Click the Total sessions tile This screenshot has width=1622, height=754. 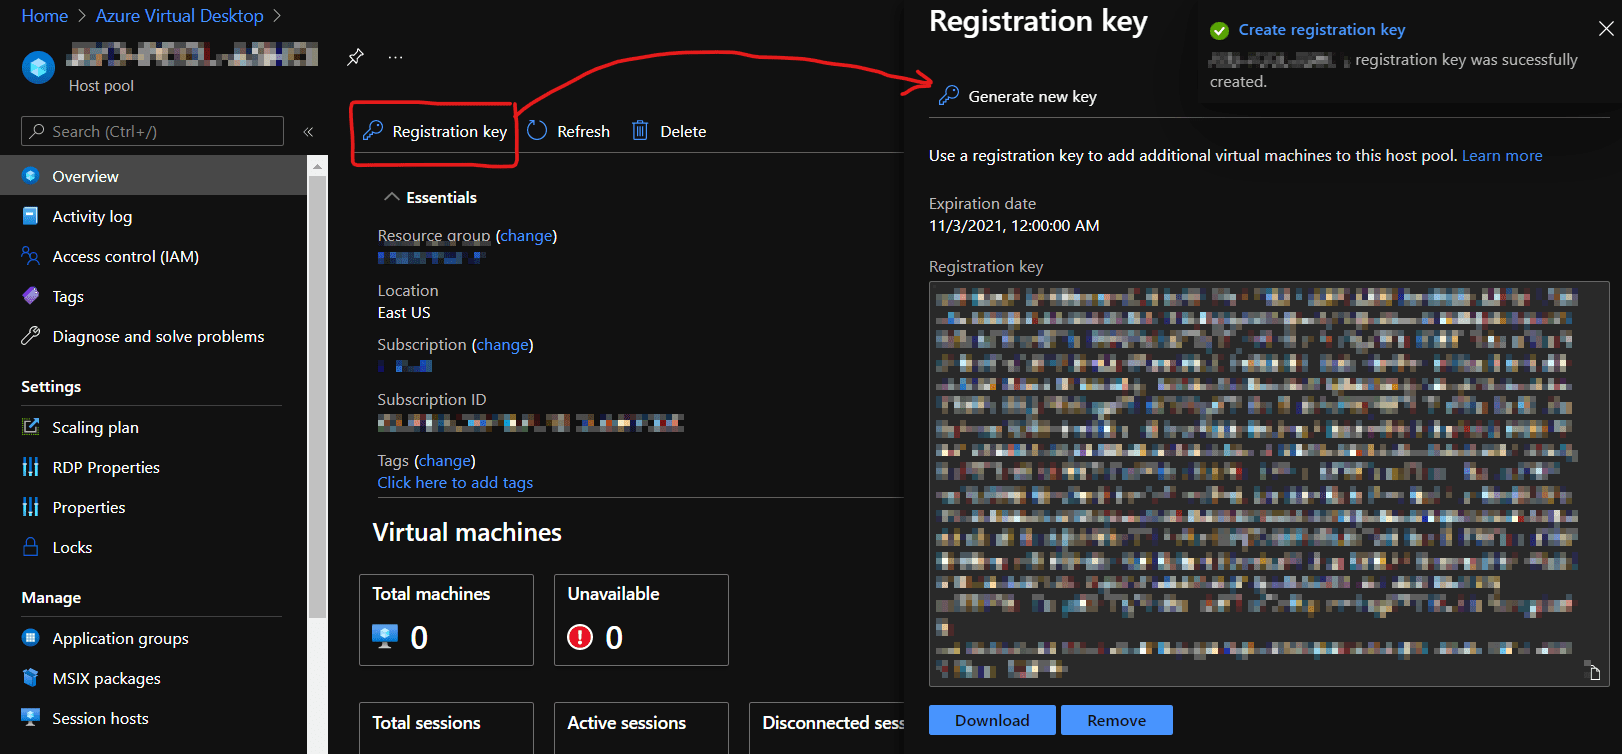[446, 728]
